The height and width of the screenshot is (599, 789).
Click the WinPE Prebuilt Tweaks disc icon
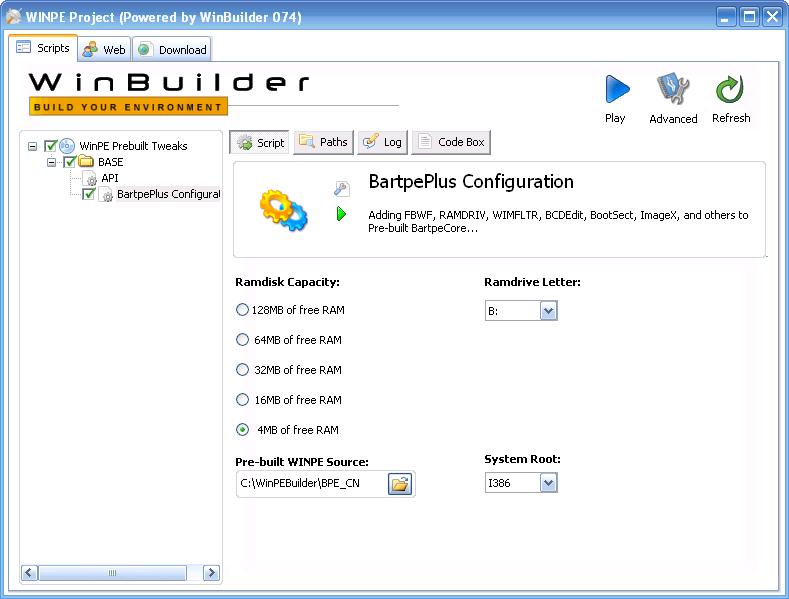67,146
